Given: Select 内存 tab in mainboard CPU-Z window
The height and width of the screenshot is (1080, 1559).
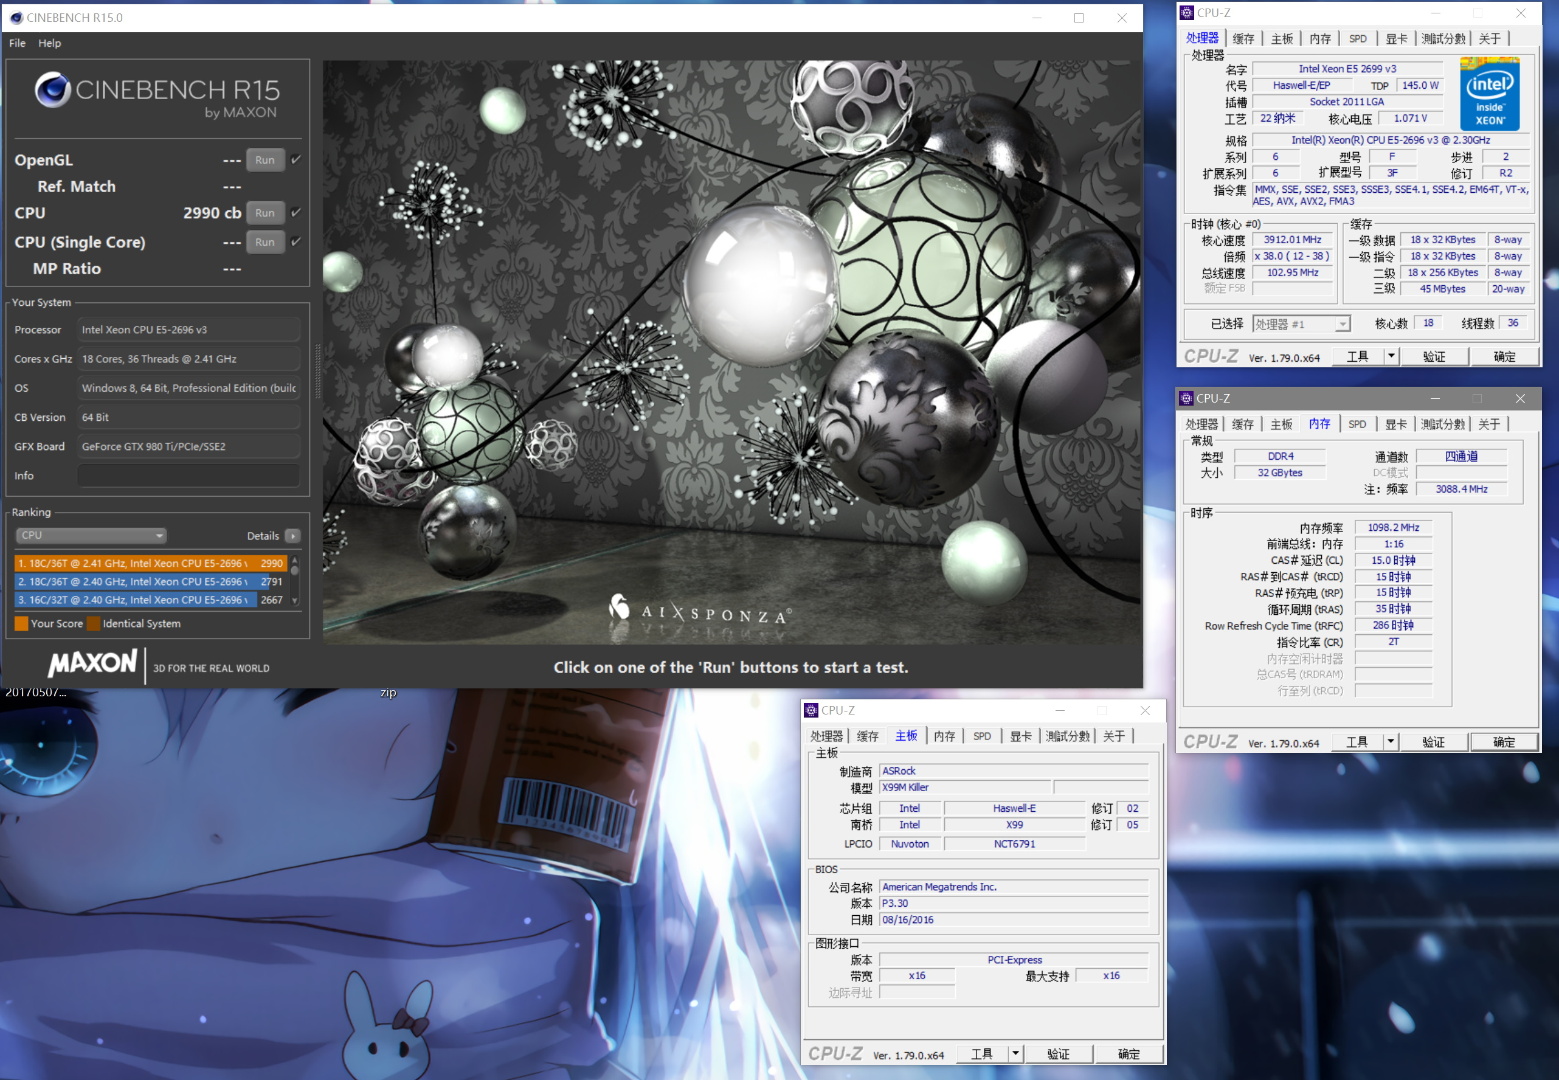Looking at the screenshot, I should click(944, 736).
